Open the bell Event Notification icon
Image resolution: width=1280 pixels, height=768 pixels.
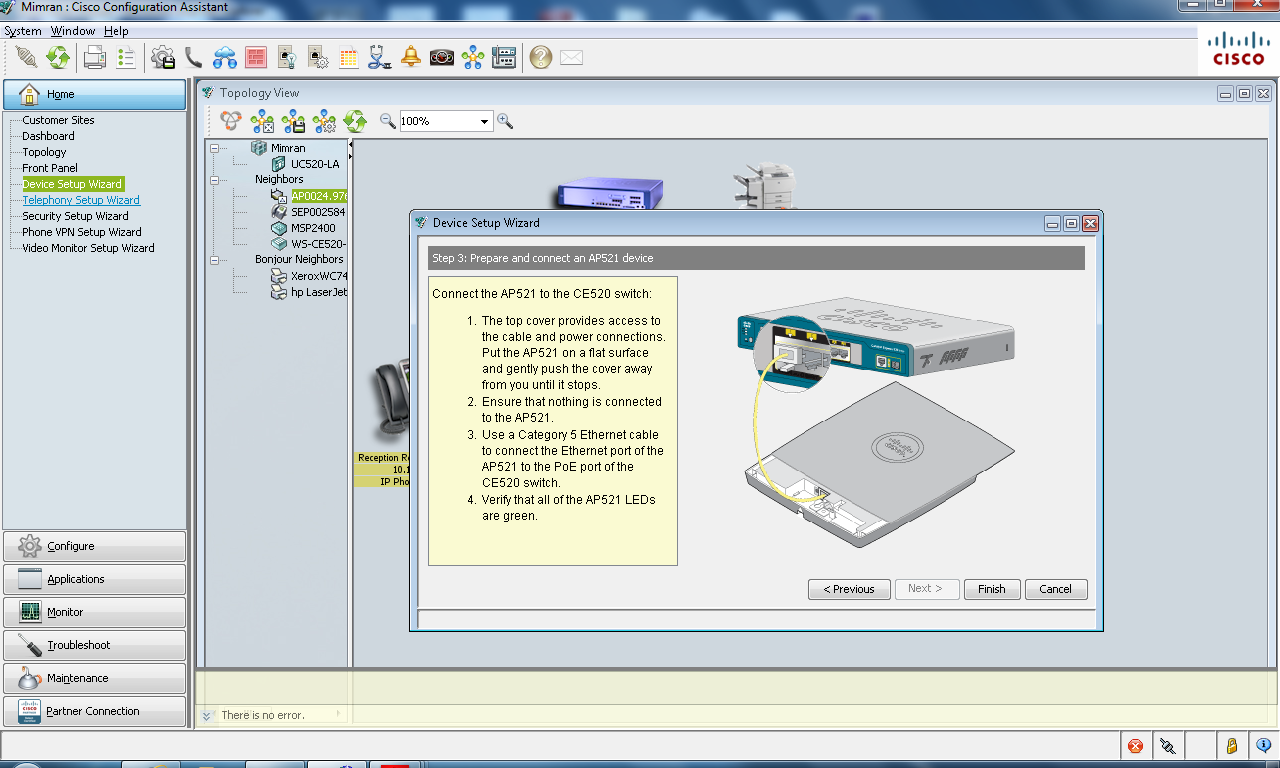point(411,57)
